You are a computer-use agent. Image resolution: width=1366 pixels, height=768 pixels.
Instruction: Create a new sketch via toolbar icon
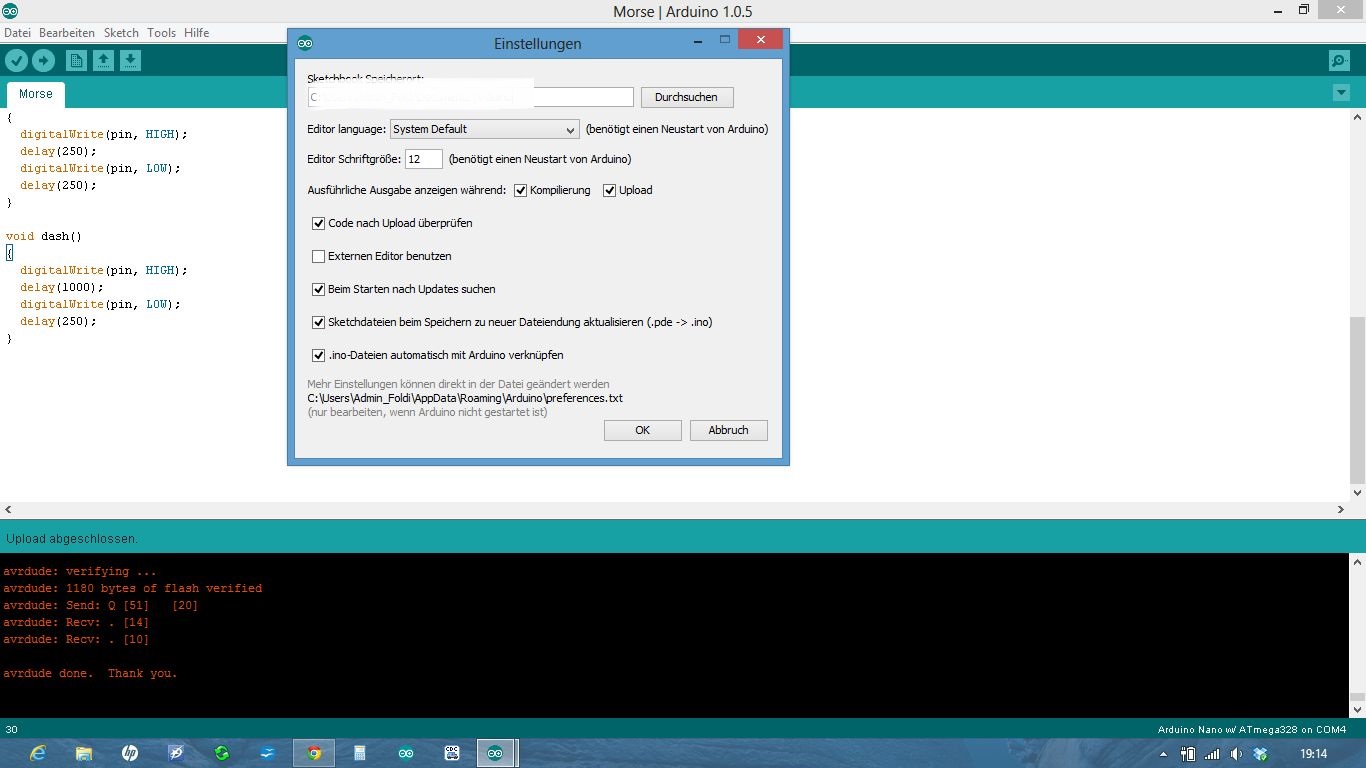pos(76,61)
